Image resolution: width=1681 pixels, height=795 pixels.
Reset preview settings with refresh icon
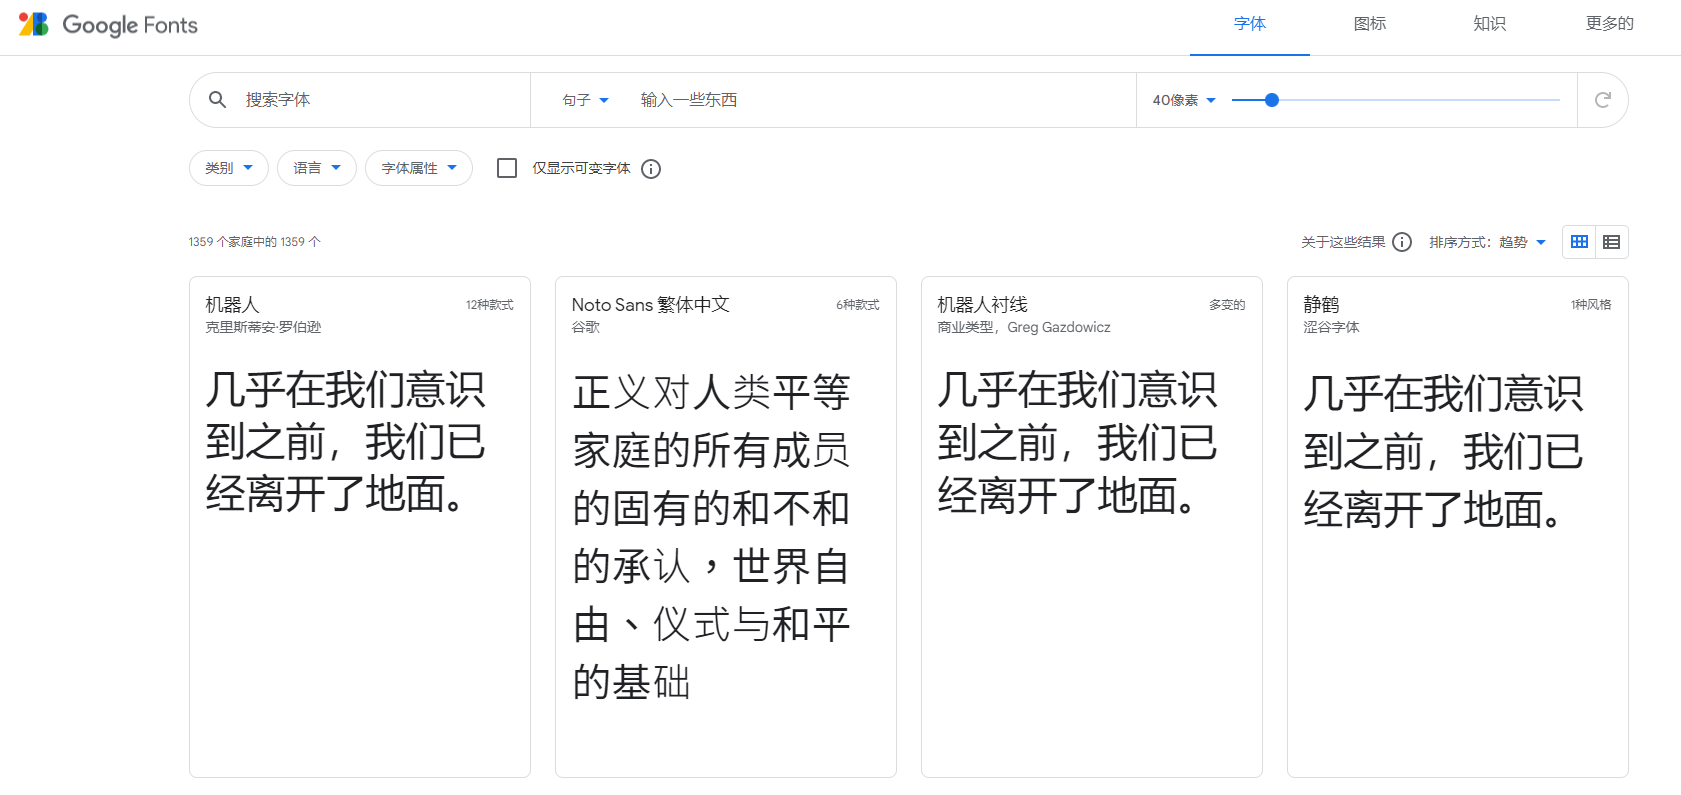[1602, 100]
